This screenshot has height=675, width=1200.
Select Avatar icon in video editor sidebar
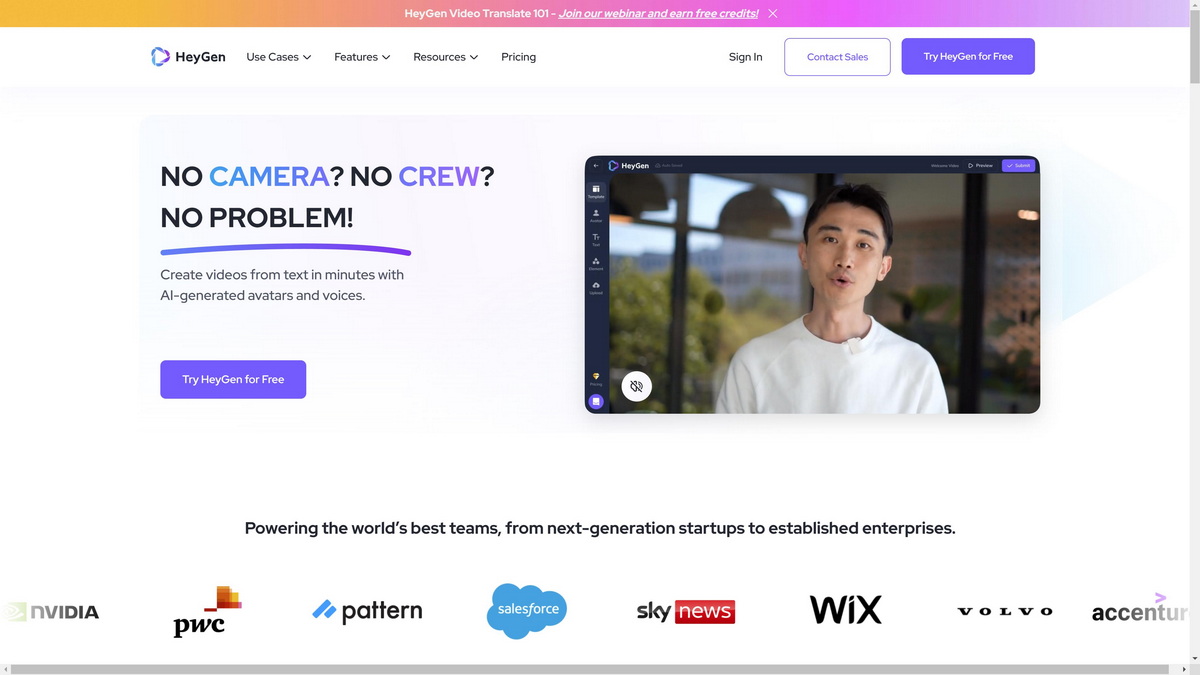pyautogui.click(x=596, y=215)
